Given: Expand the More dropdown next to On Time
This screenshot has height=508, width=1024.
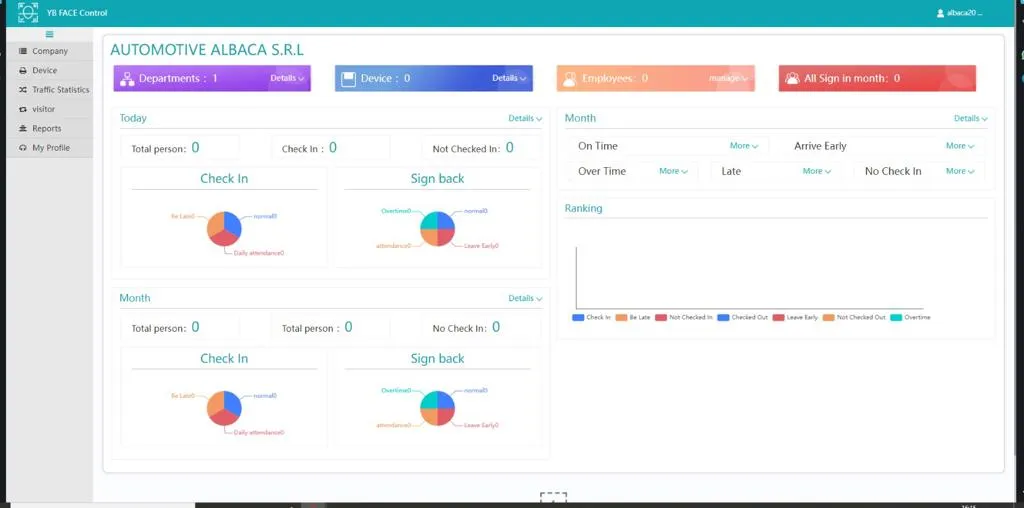Looking at the screenshot, I should [x=743, y=146].
